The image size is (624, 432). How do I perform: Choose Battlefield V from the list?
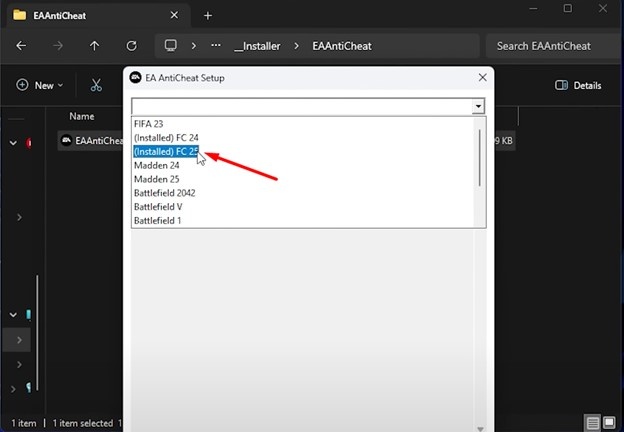pos(158,207)
